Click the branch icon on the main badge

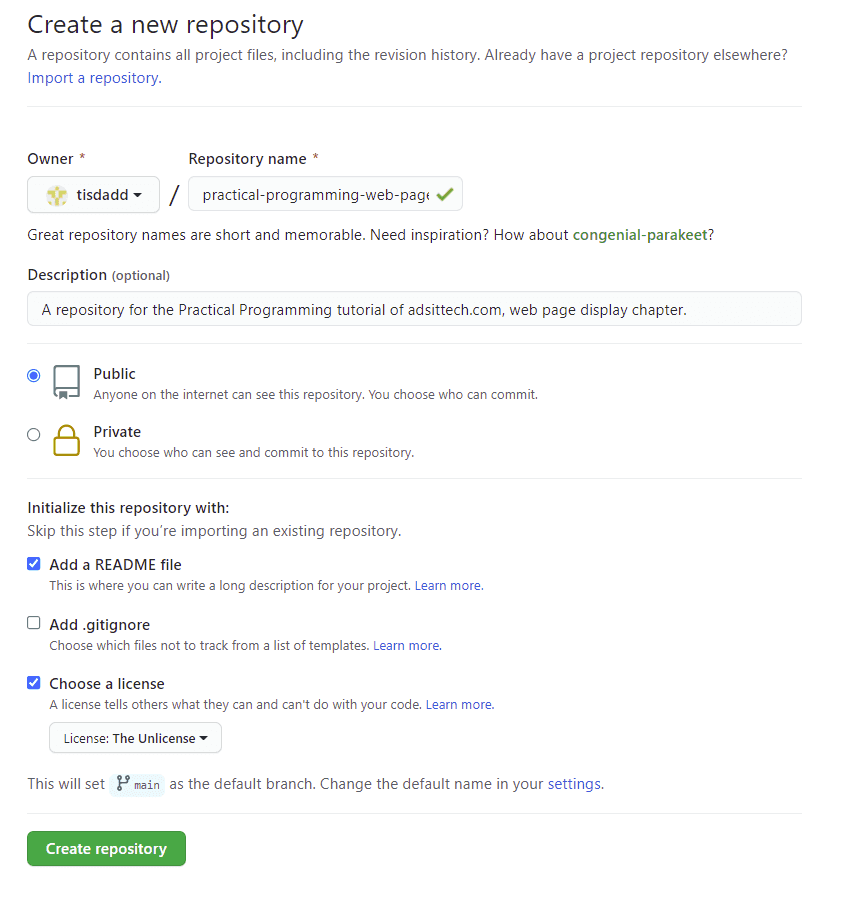coord(122,785)
